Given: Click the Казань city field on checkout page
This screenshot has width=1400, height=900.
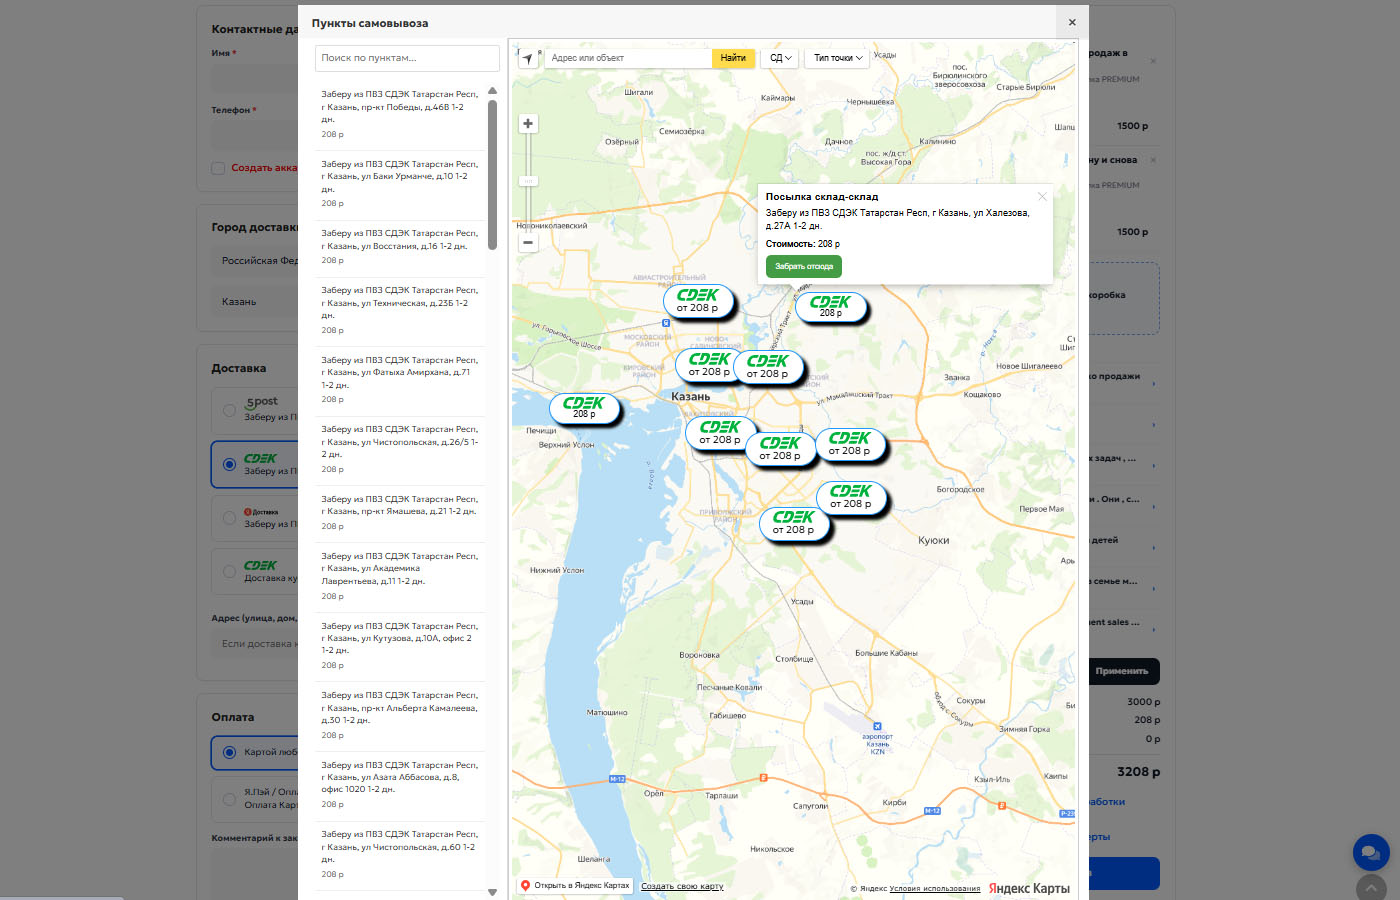Looking at the screenshot, I should (x=254, y=302).
